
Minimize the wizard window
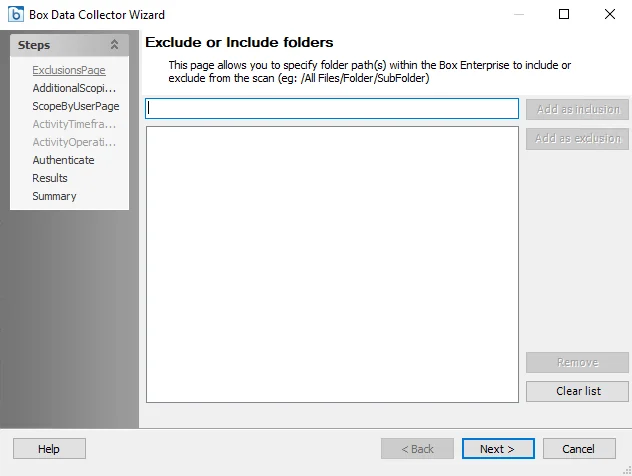click(x=519, y=15)
